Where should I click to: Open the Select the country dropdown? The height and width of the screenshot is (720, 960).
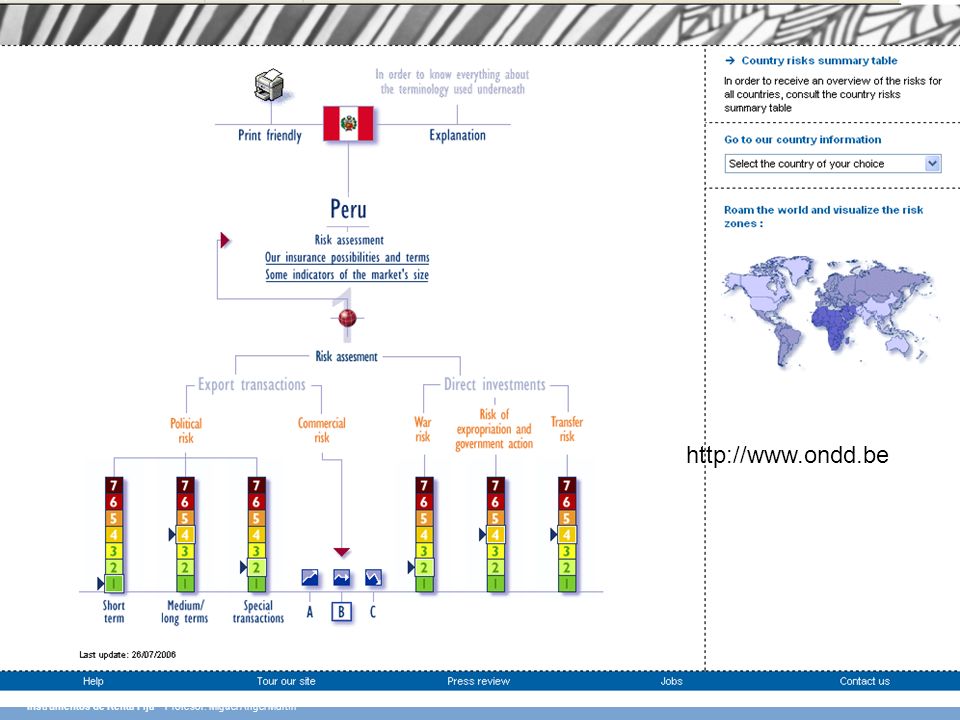(833, 163)
